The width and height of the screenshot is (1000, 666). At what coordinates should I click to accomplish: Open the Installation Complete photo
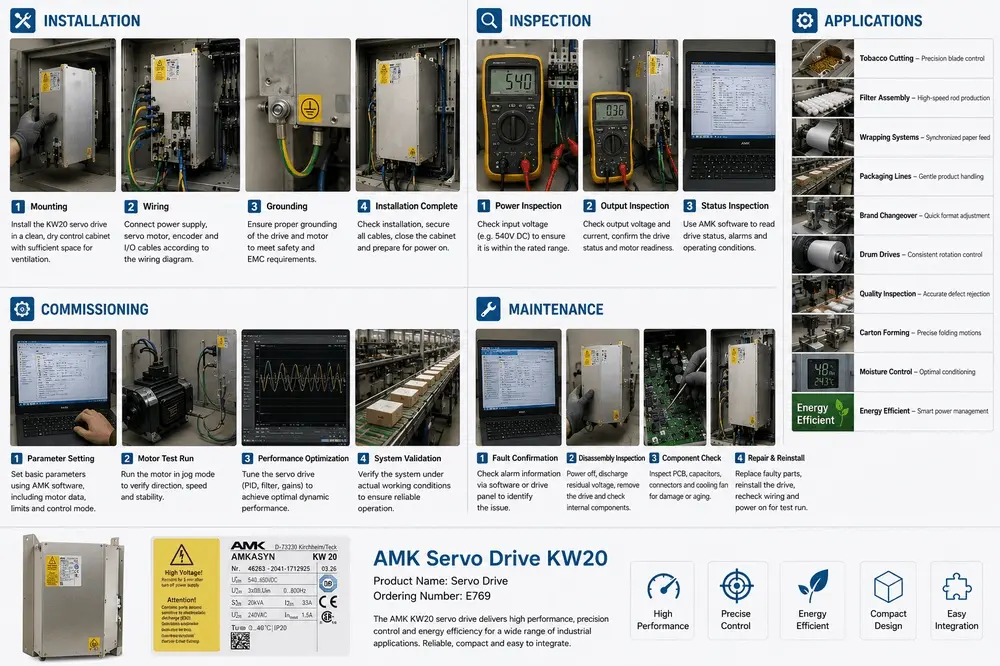408,115
